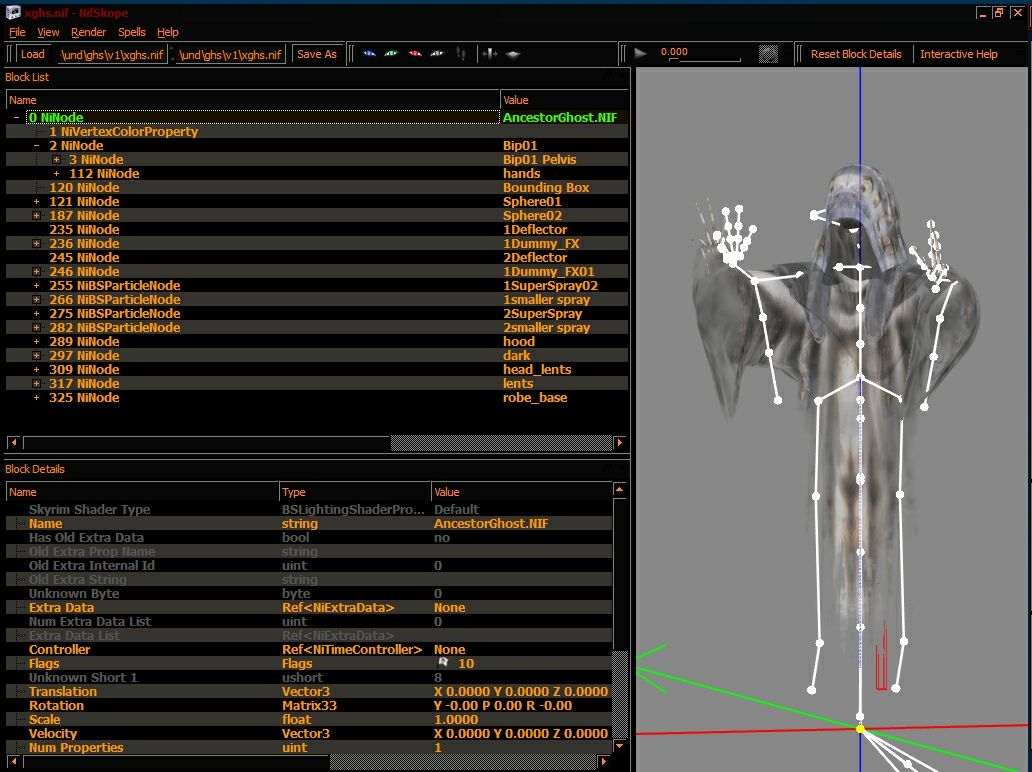Viewport: 1032px width, 772px height.
Task: Play the animation
Action: click(640, 53)
